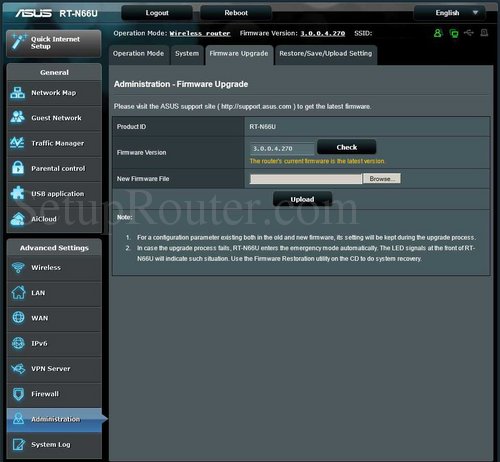Click the Wireless signal icon

pos(18,267)
